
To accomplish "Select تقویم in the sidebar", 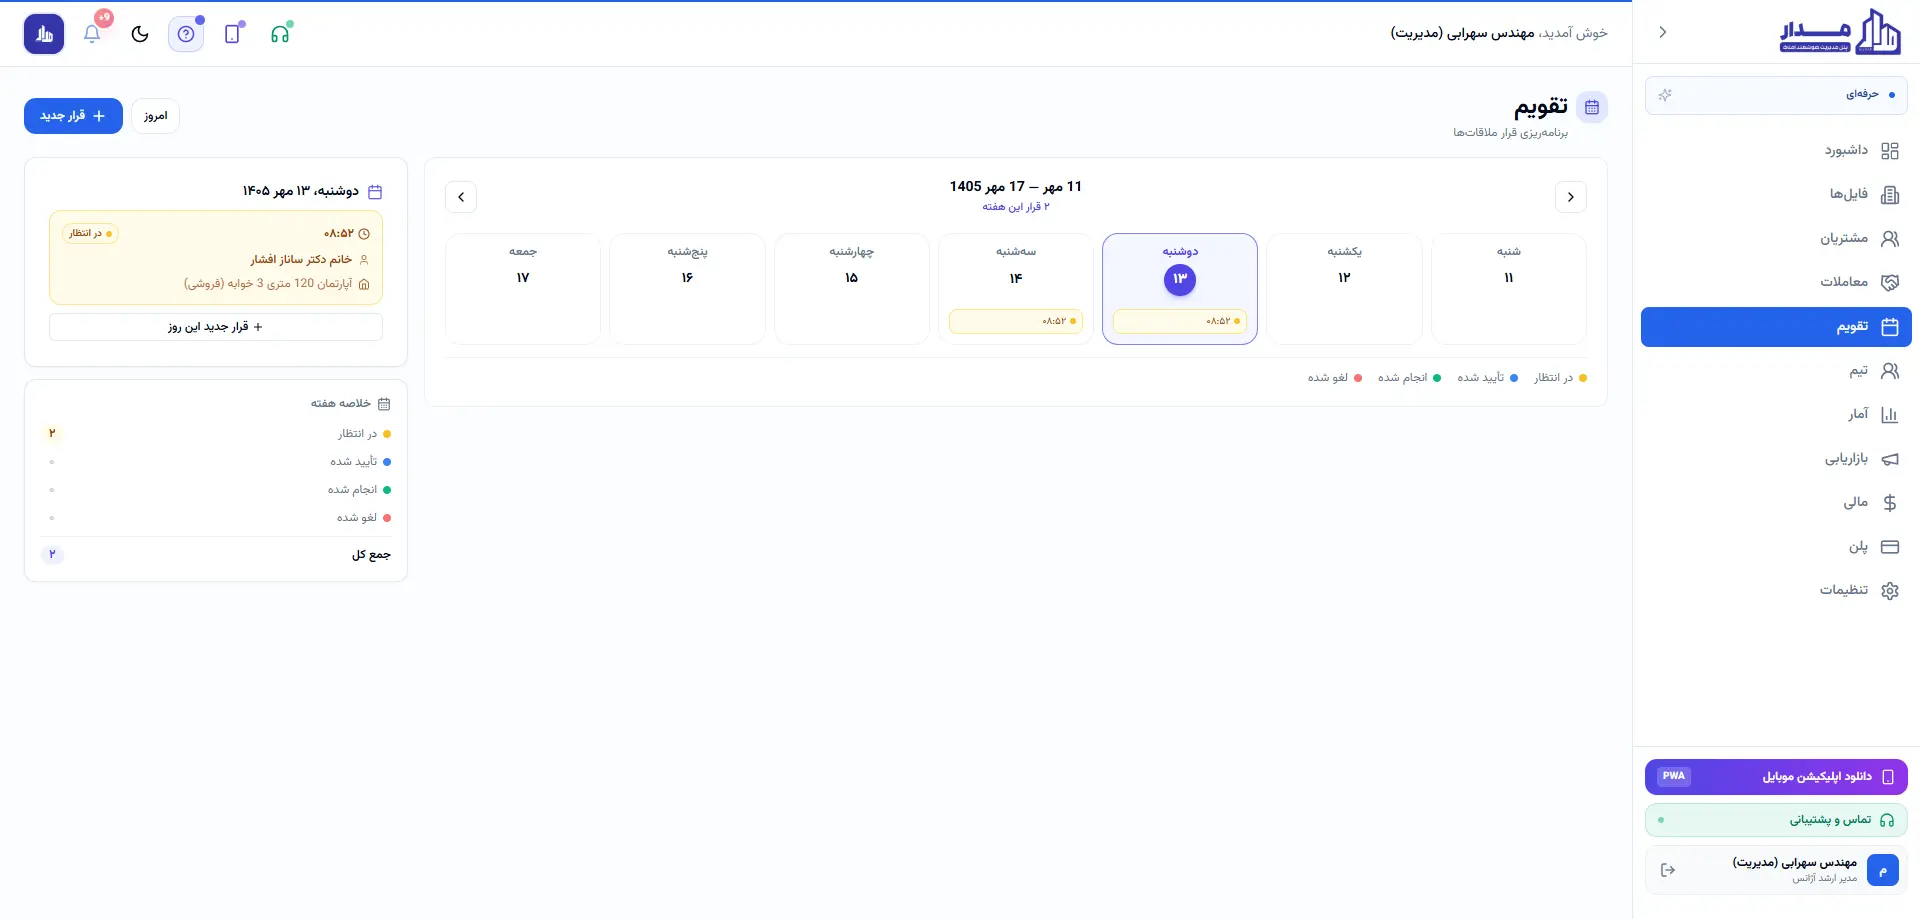I will (1776, 327).
